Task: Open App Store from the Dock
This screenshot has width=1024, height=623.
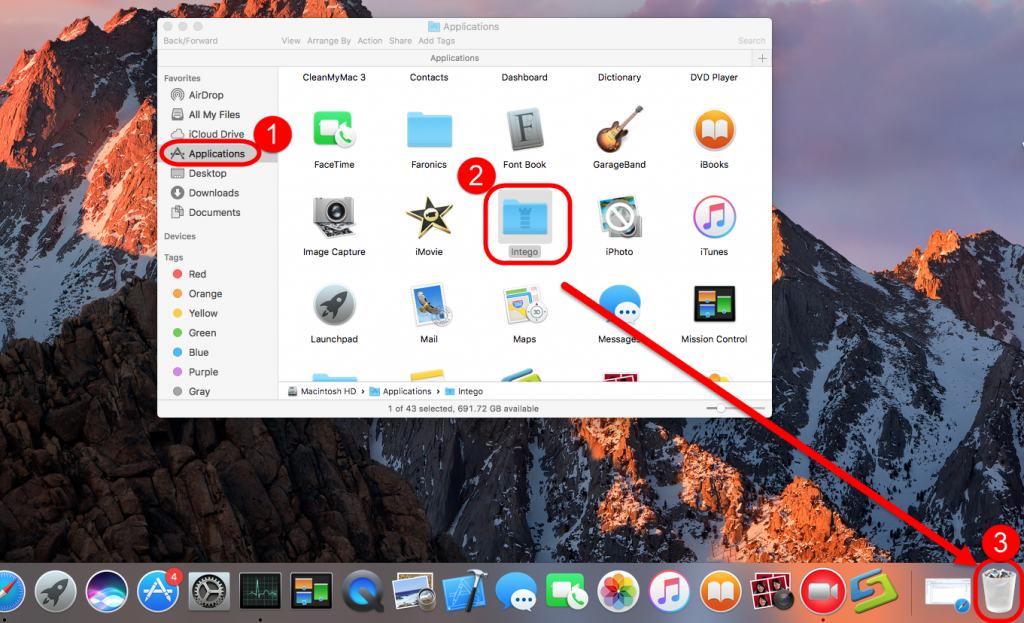Action: click(x=158, y=591)
